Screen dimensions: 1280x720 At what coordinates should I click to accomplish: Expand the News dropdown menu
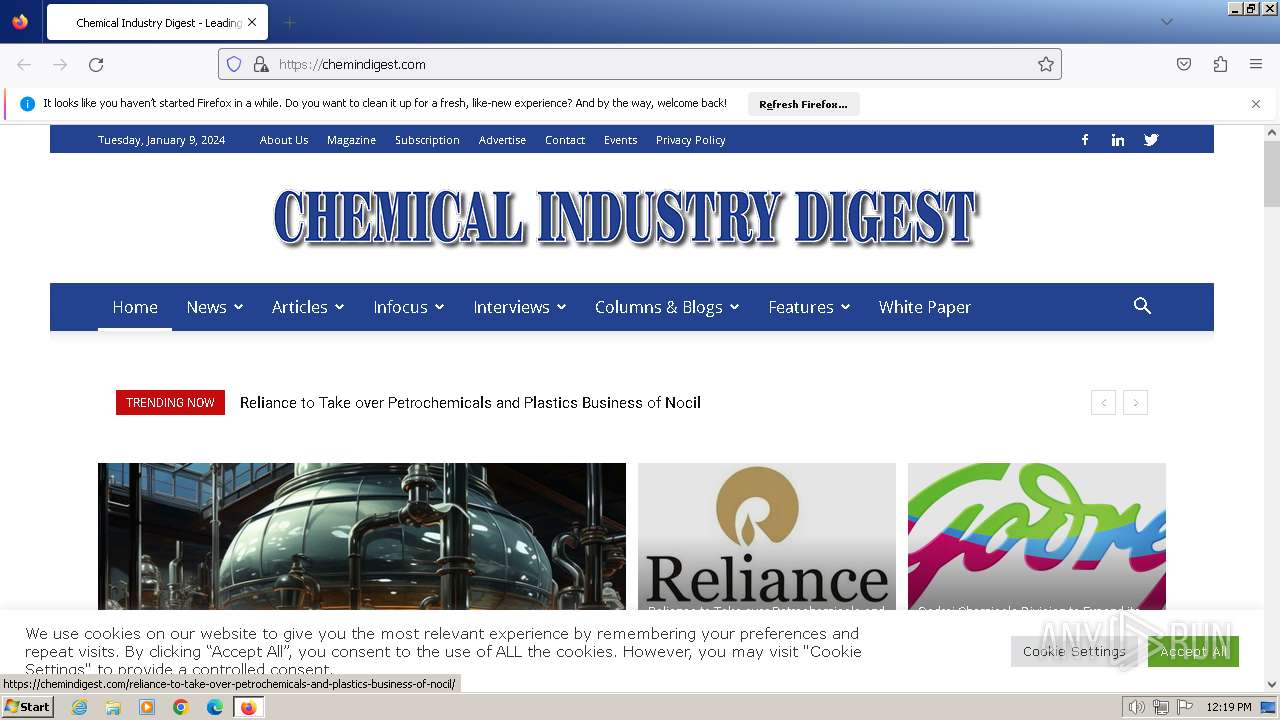pos(215,307)
